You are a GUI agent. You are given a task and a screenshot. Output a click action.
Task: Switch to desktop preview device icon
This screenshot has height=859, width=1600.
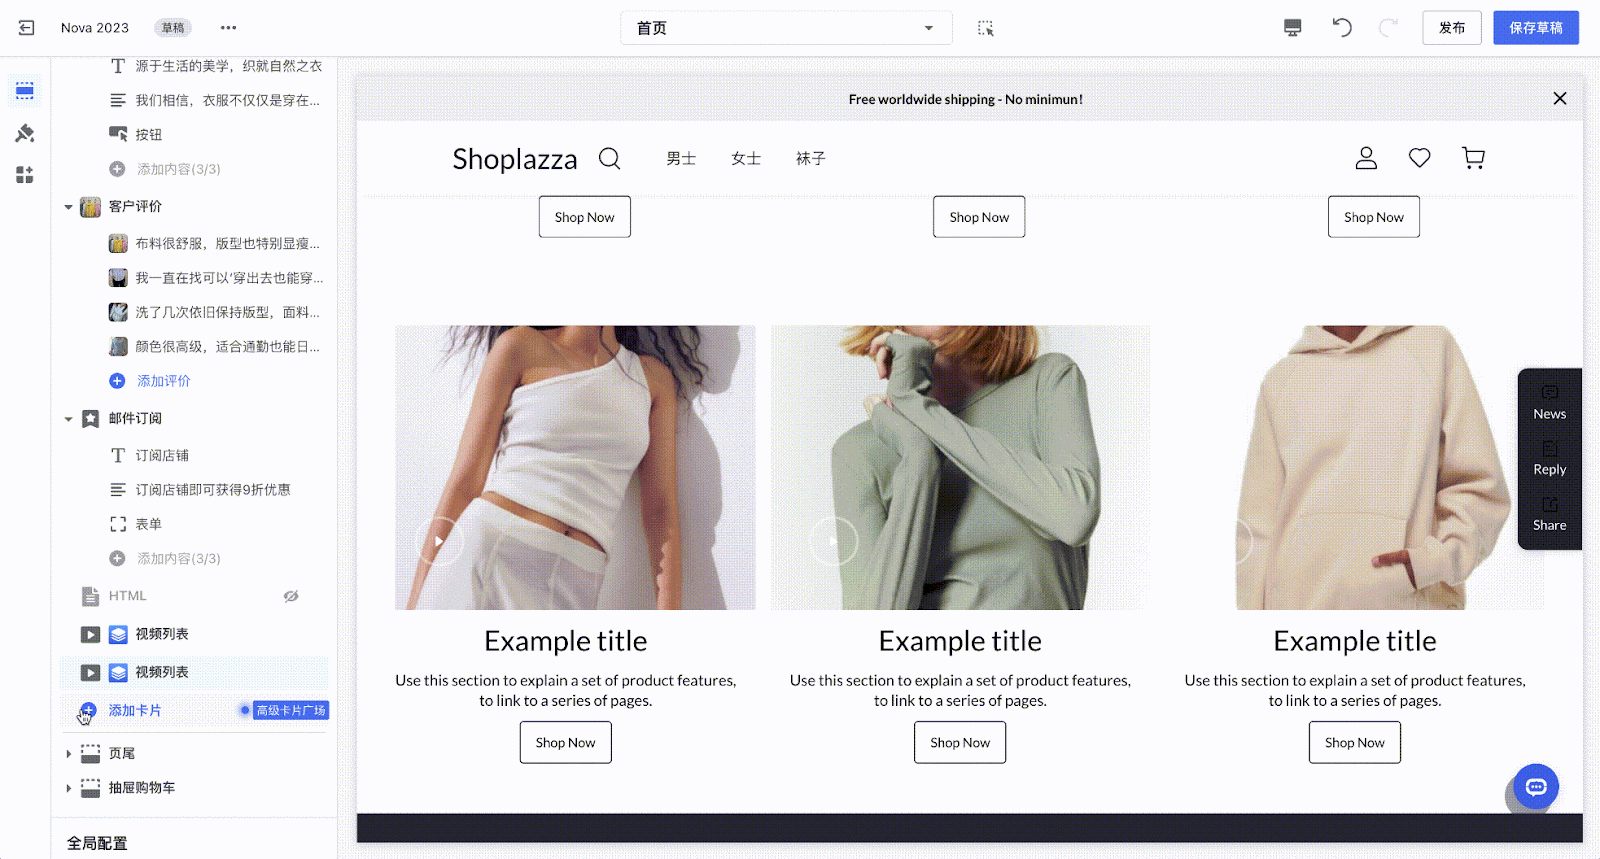tap(1293, 28)
